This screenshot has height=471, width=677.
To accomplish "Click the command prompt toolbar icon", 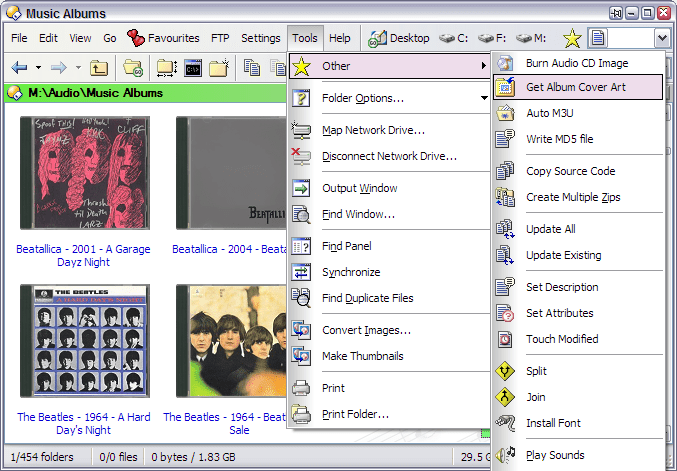I will click(193, 68).
